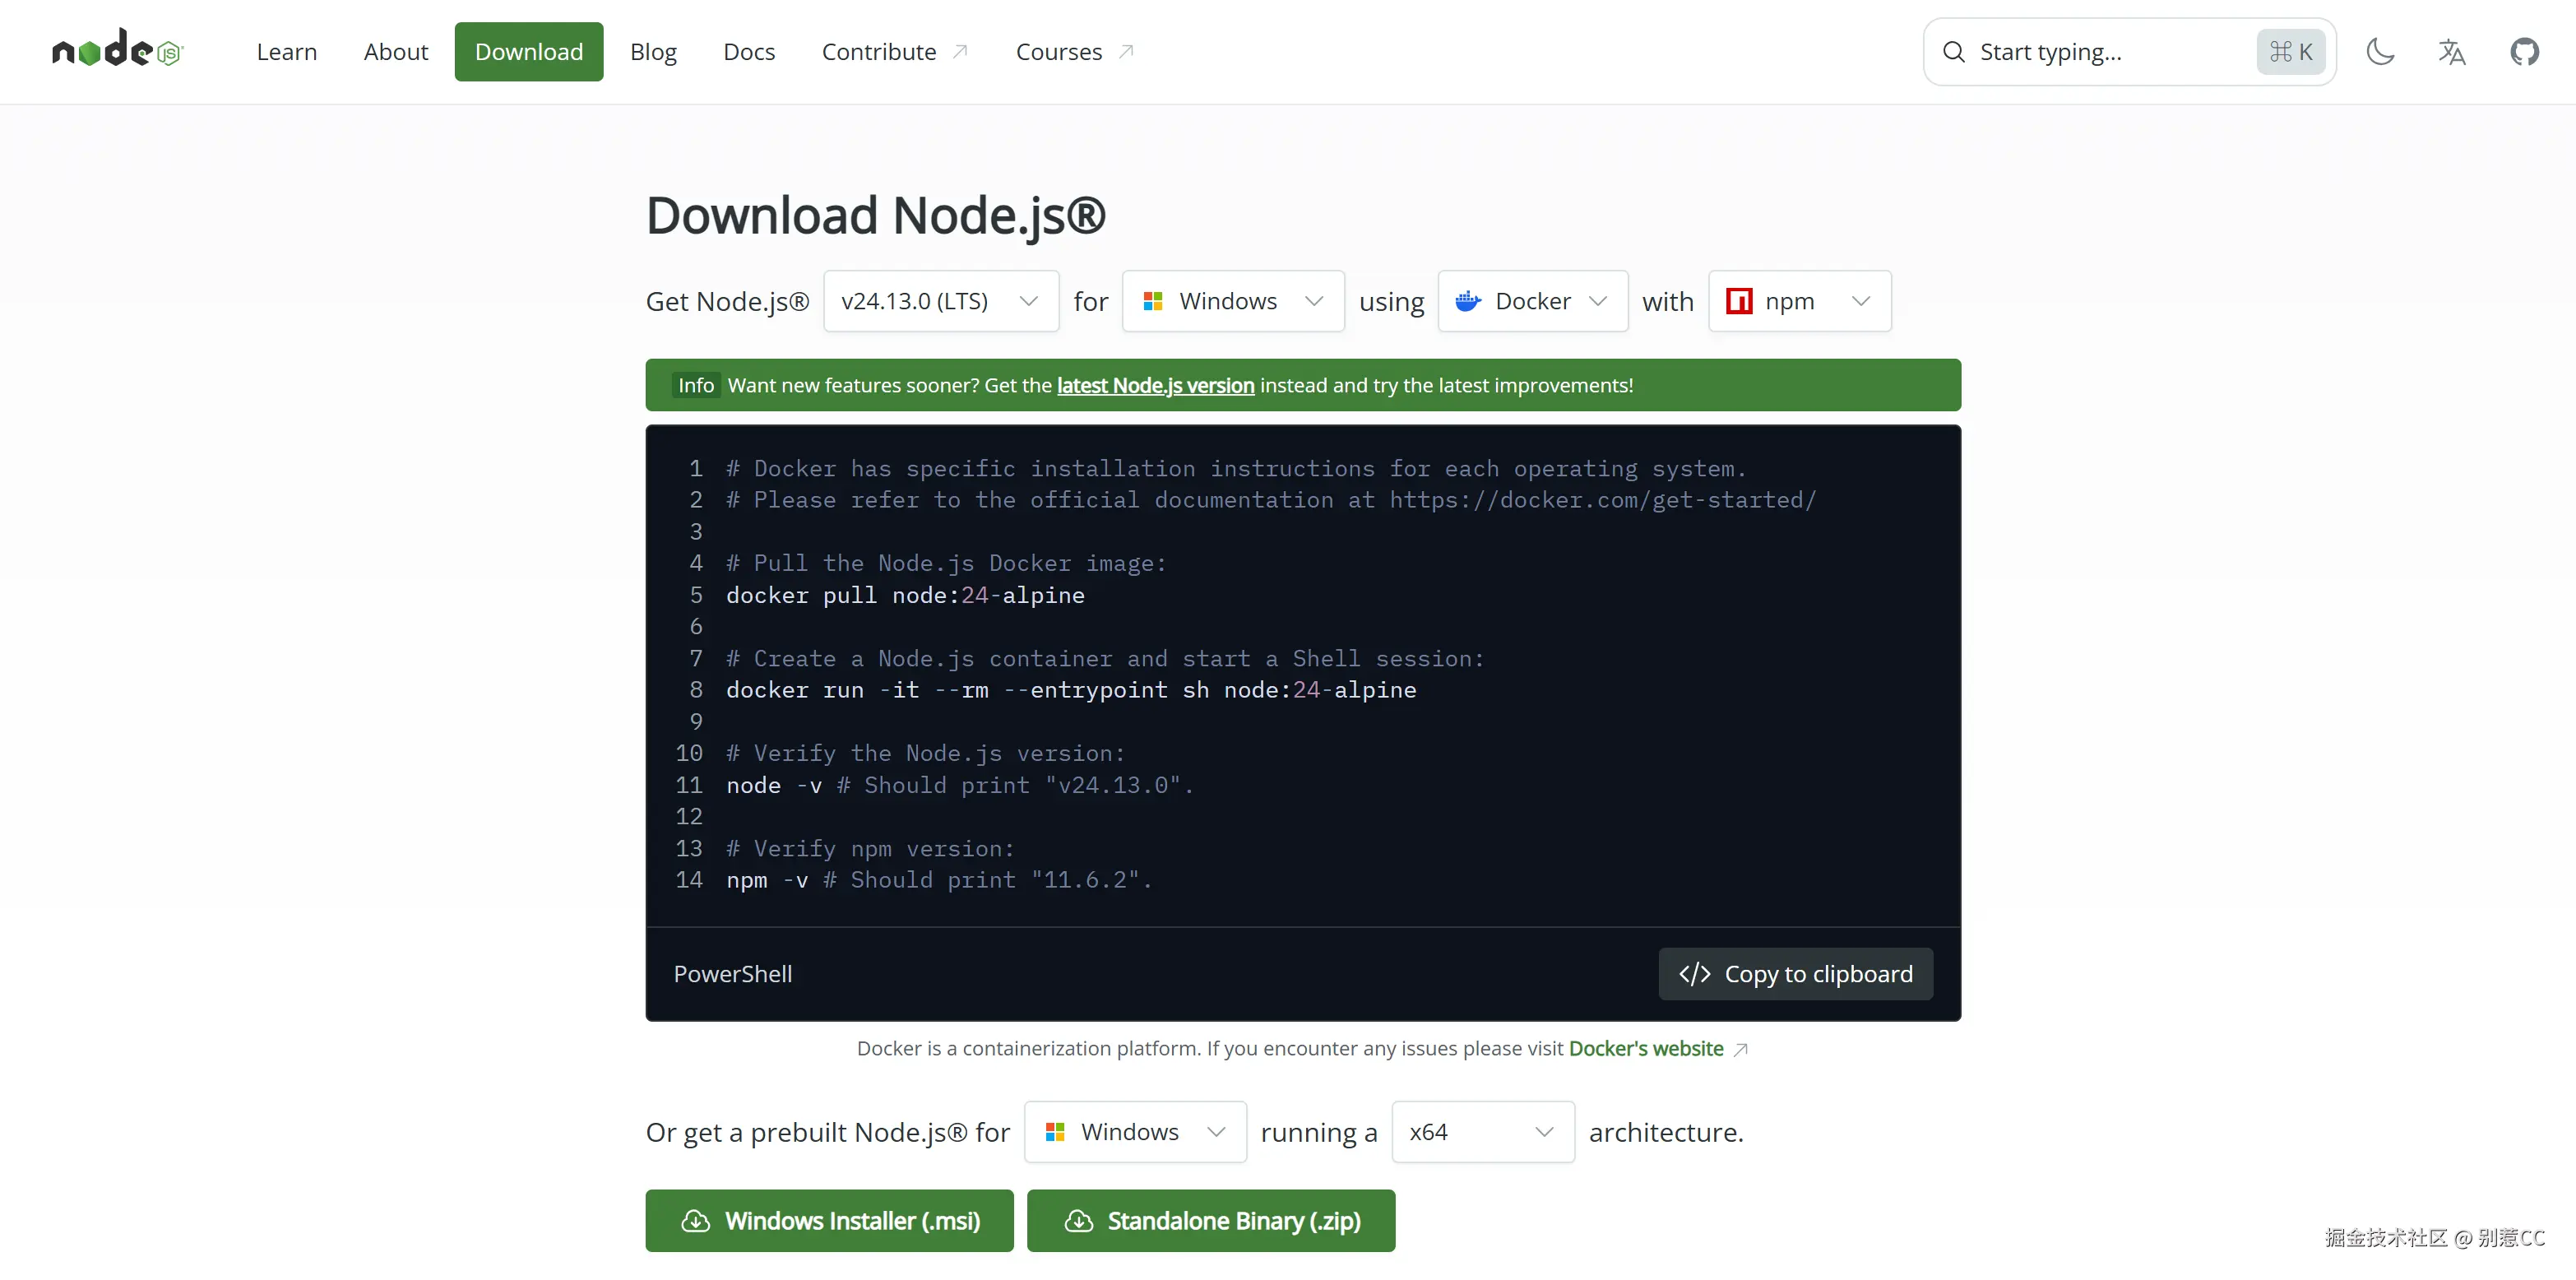Click the Copy to clipboard code icon

1695,974
